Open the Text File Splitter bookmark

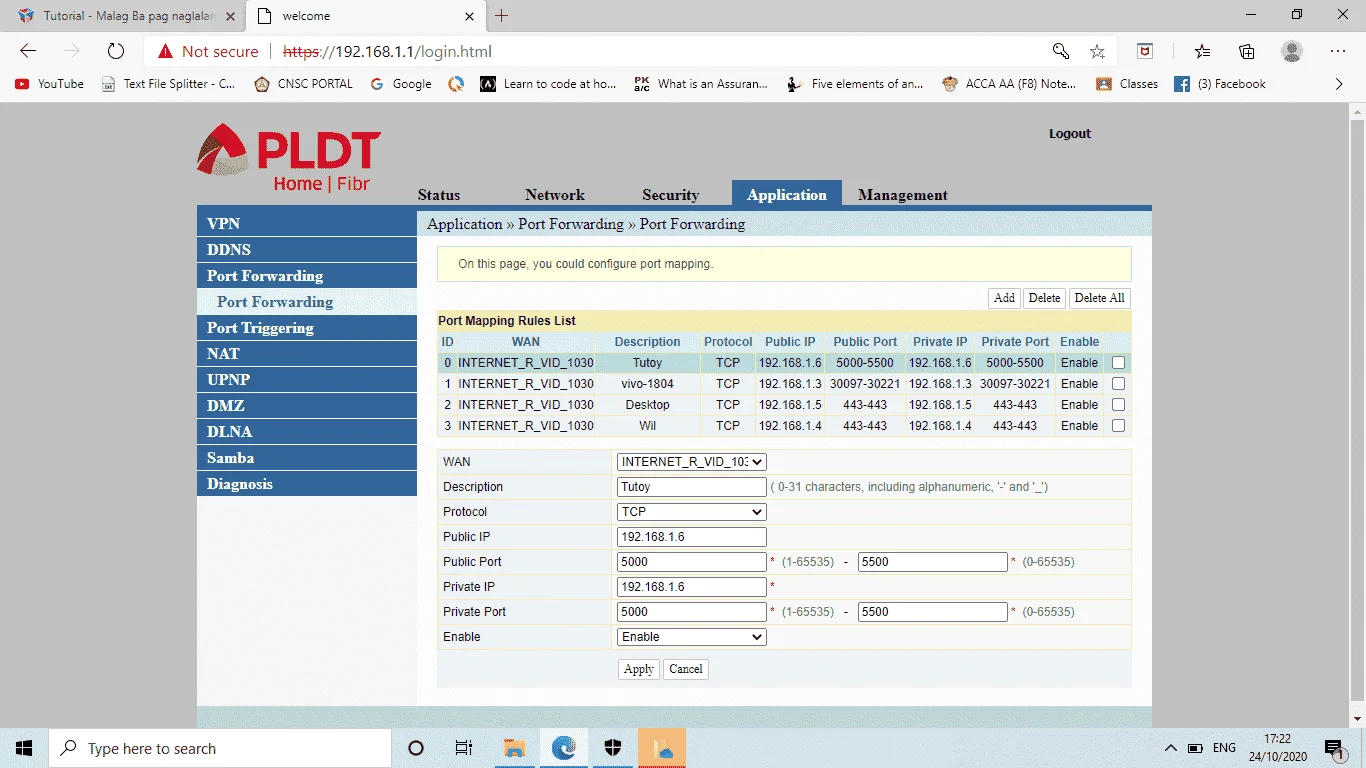(x=169, y=84)
